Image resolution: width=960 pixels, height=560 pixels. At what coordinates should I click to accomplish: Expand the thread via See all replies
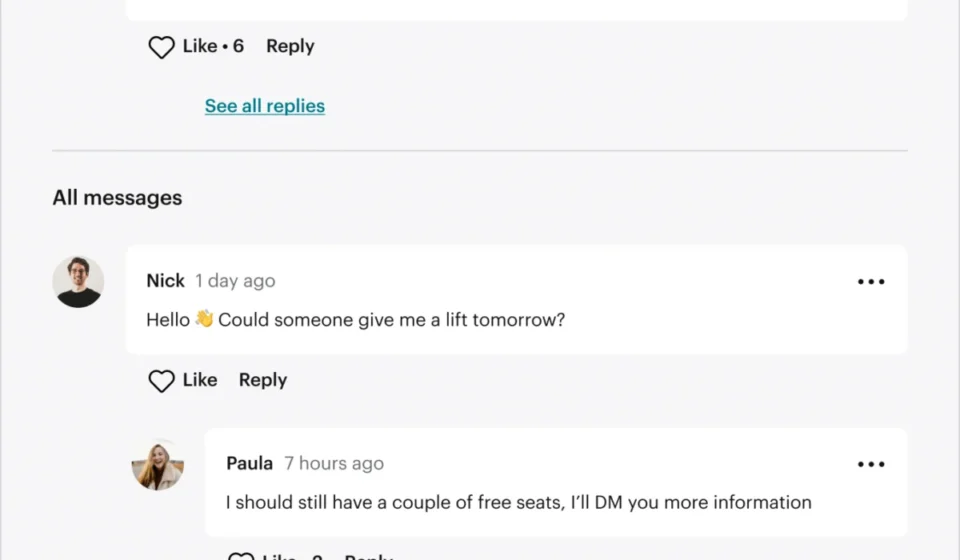264,106
